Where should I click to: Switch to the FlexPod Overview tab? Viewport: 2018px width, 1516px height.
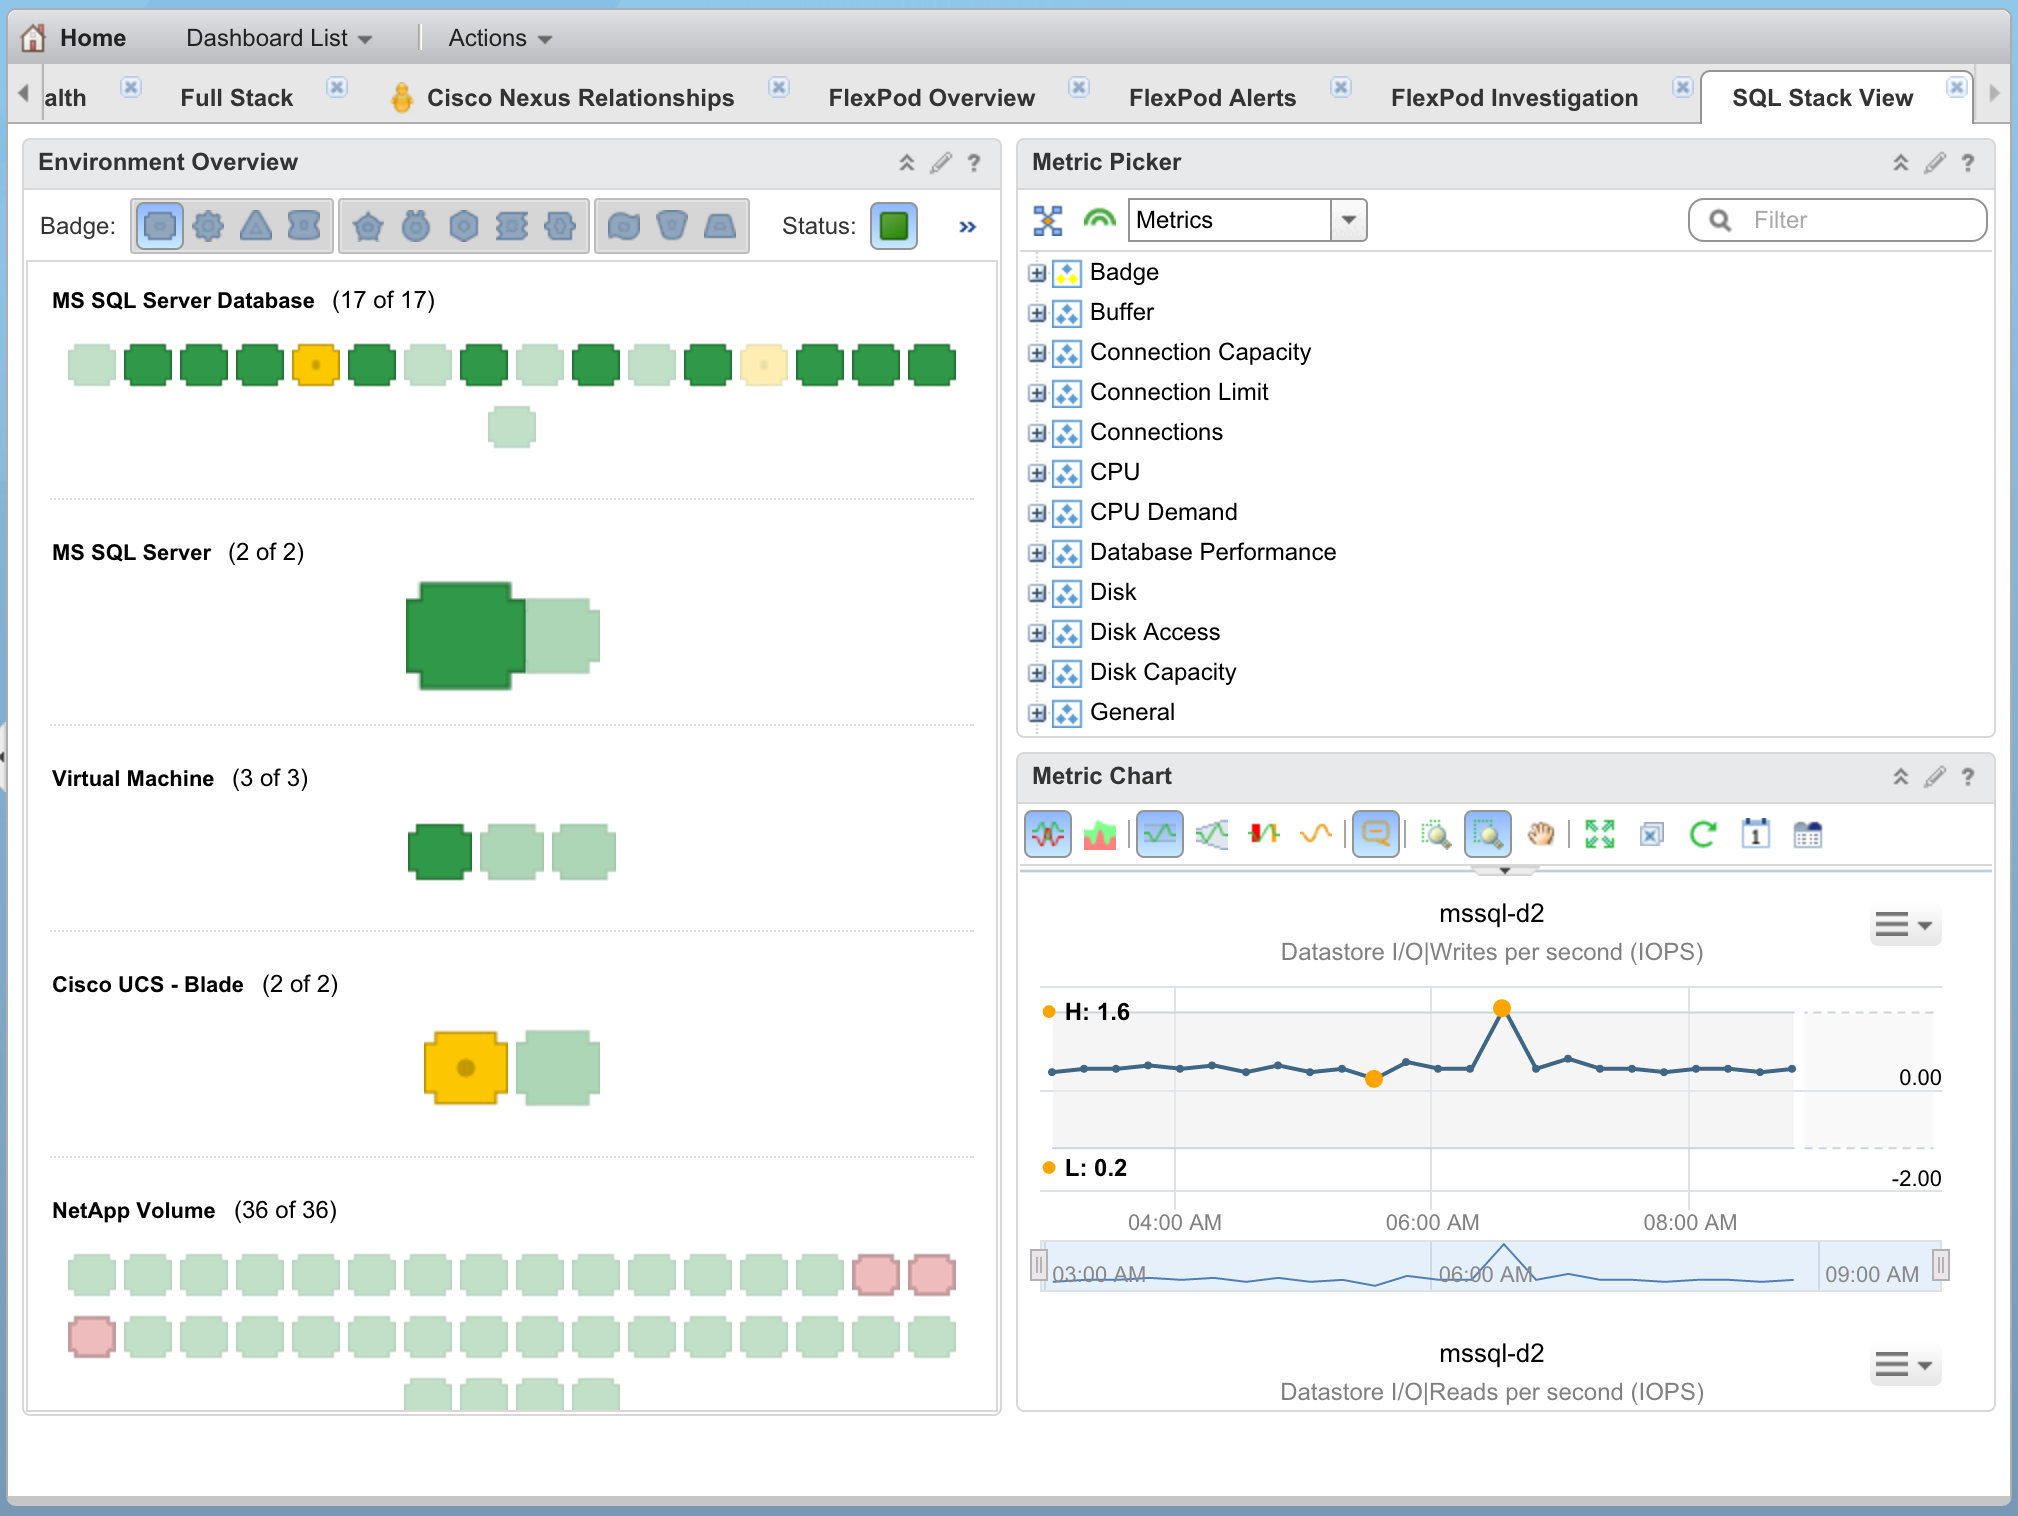(931, 98)
